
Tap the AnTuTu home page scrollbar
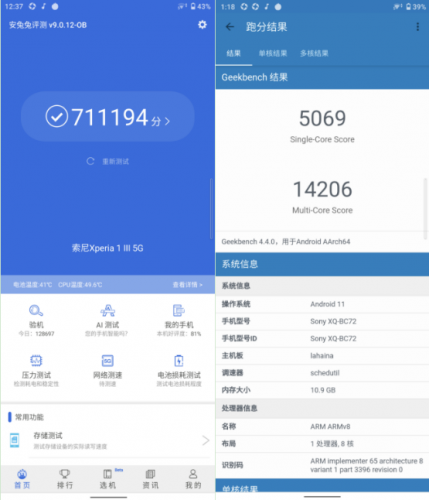coord(211,208)
